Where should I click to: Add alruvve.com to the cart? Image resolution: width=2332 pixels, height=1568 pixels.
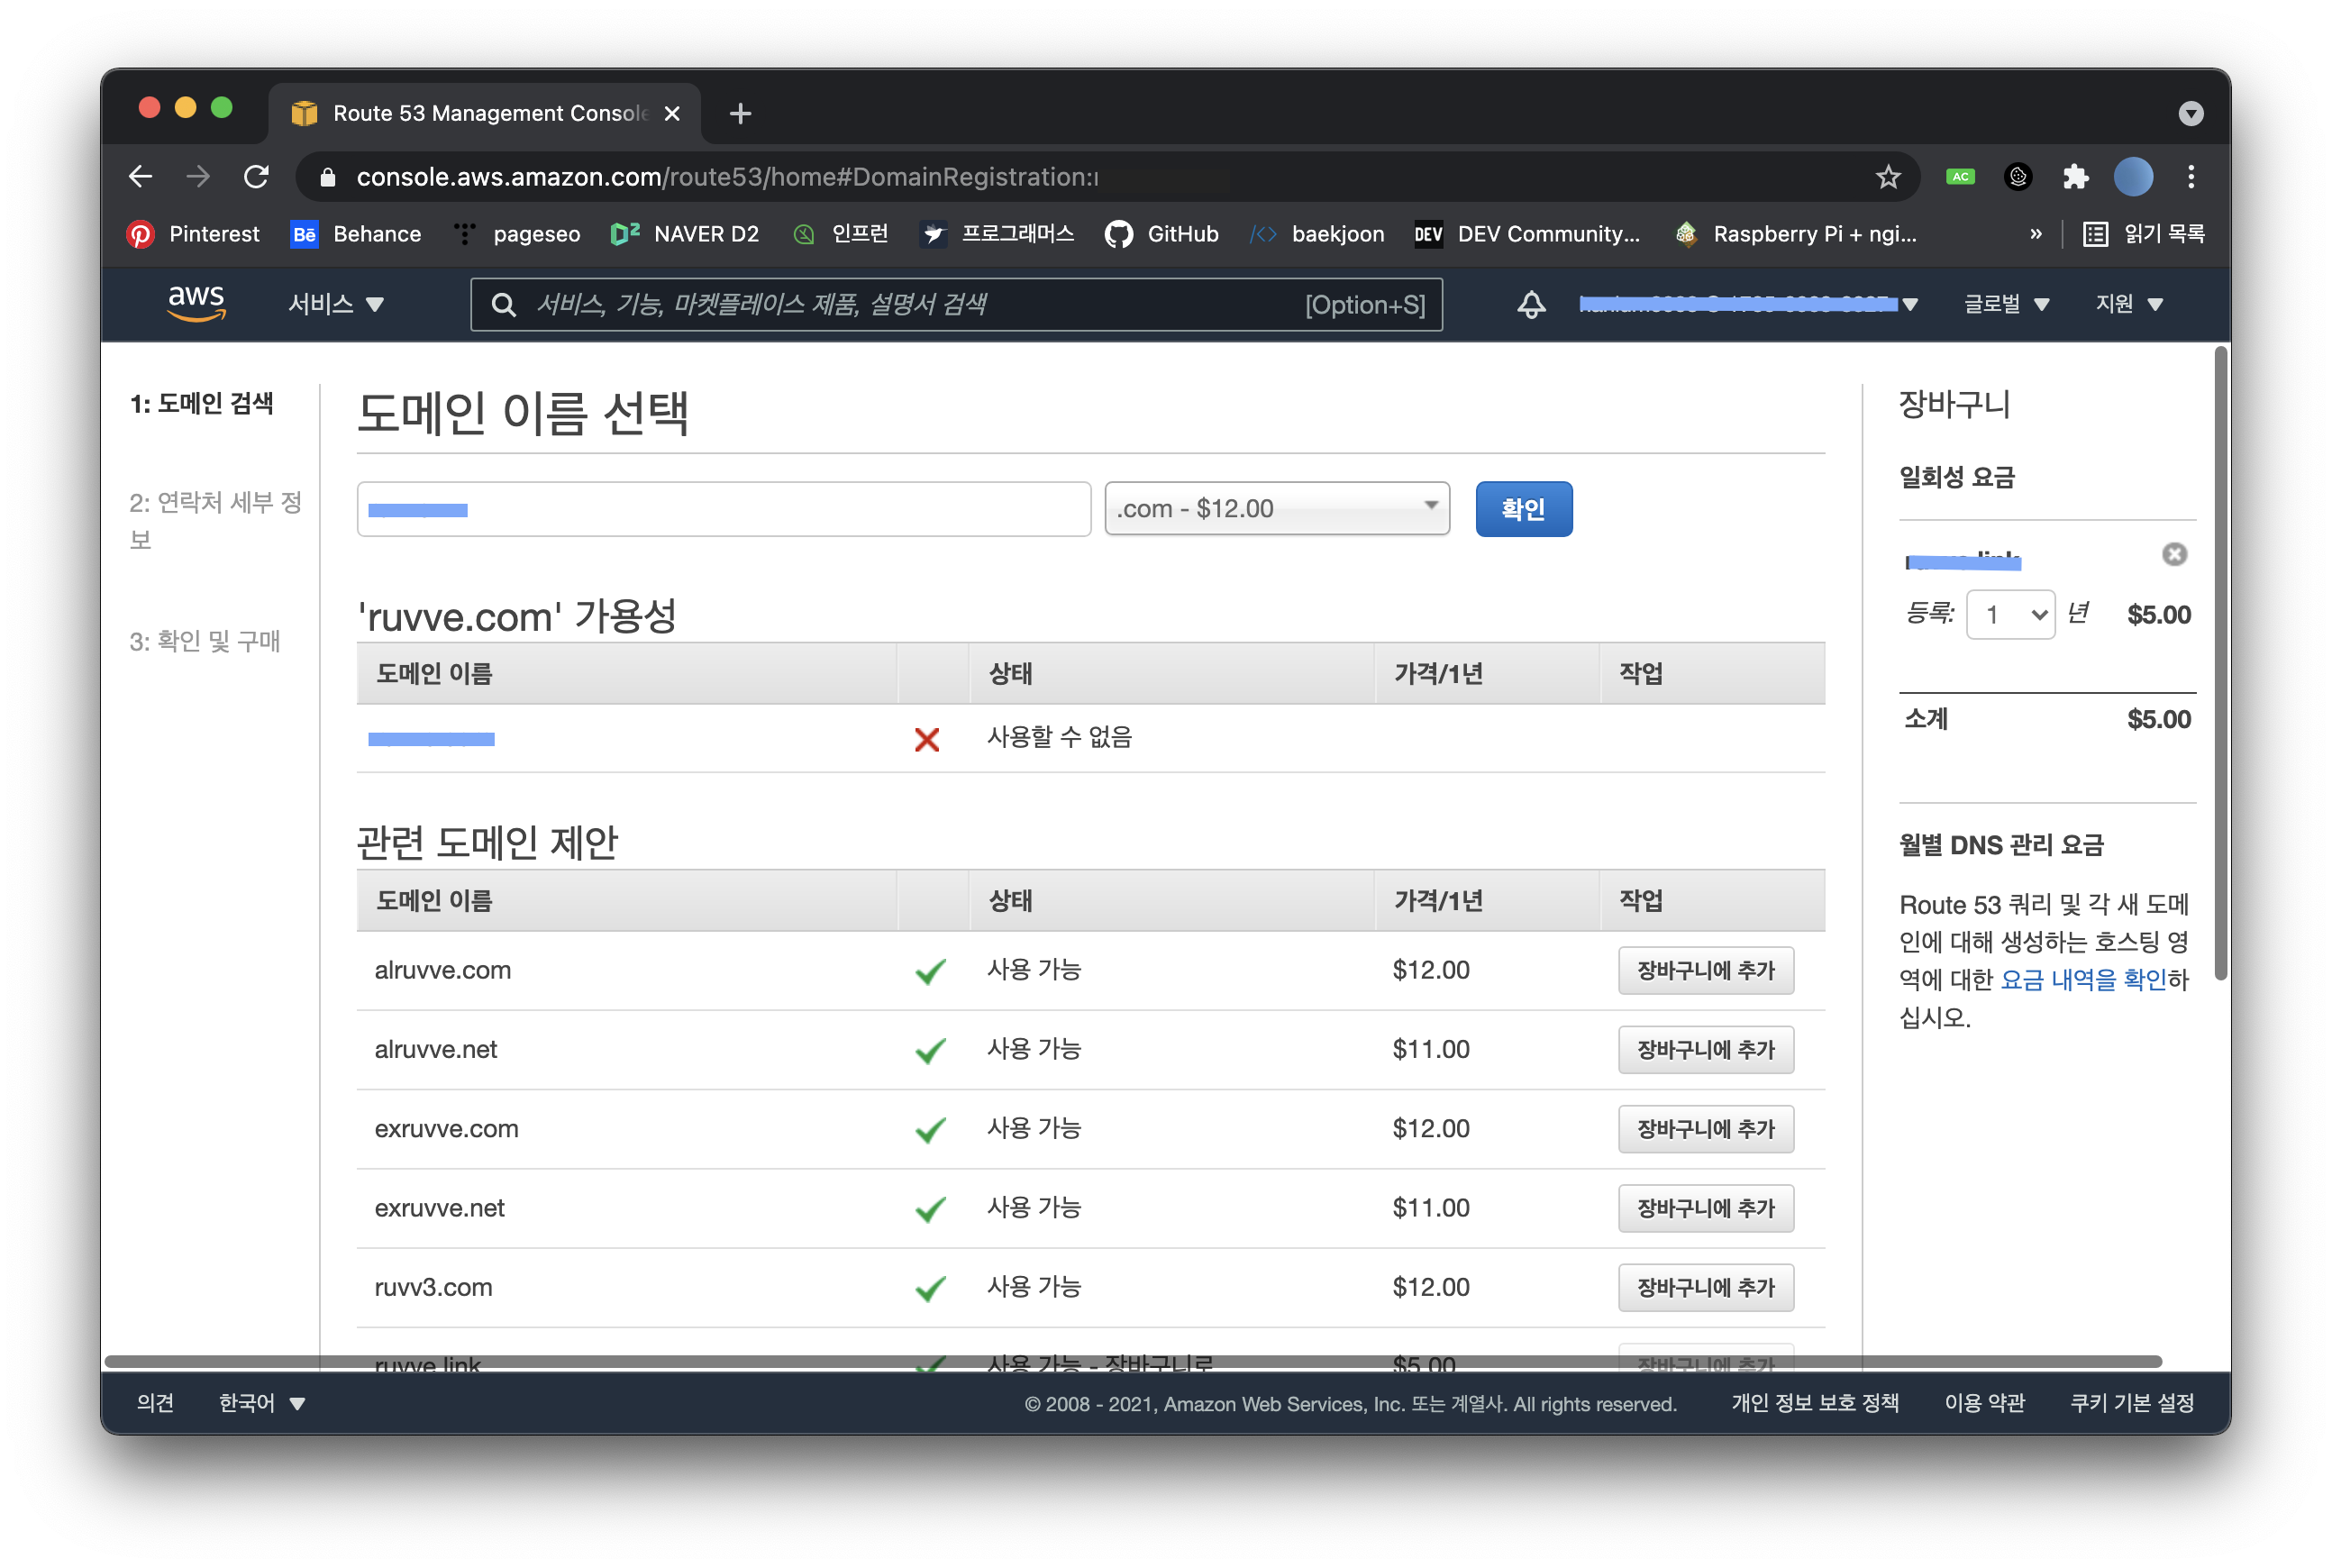(1705, 970)
